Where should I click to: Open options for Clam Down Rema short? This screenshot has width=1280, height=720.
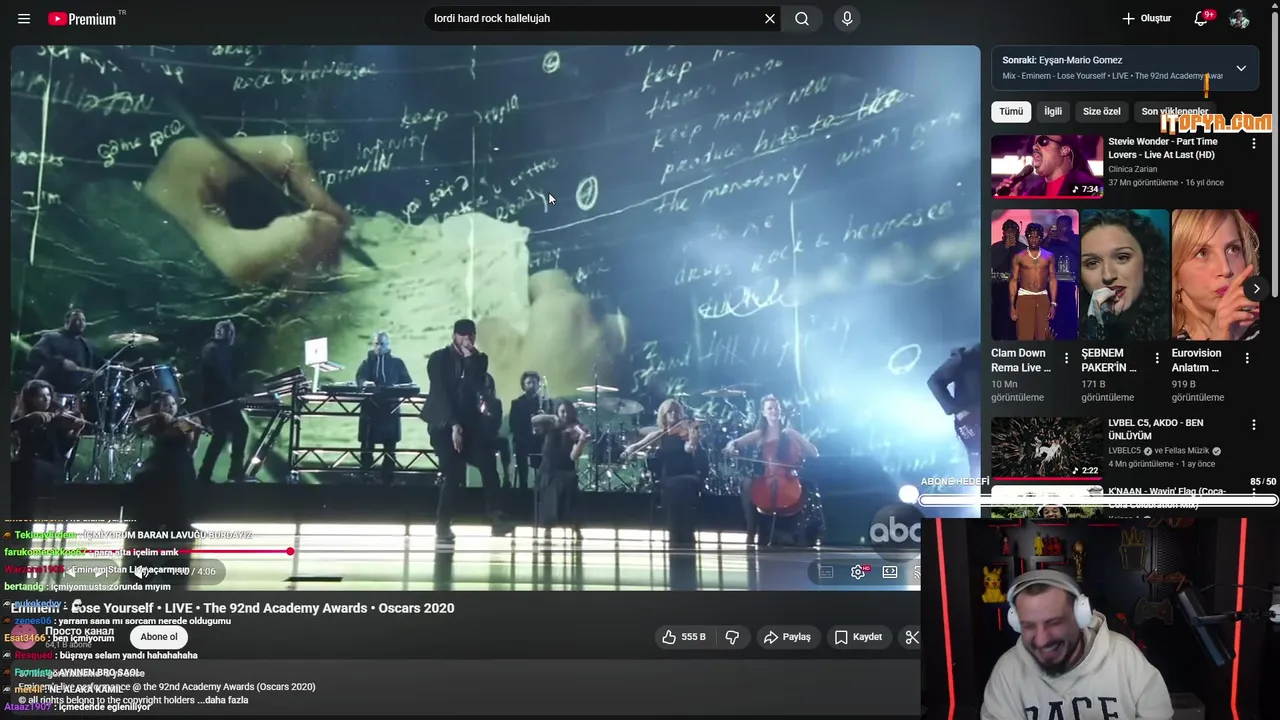coord(1066,358)
